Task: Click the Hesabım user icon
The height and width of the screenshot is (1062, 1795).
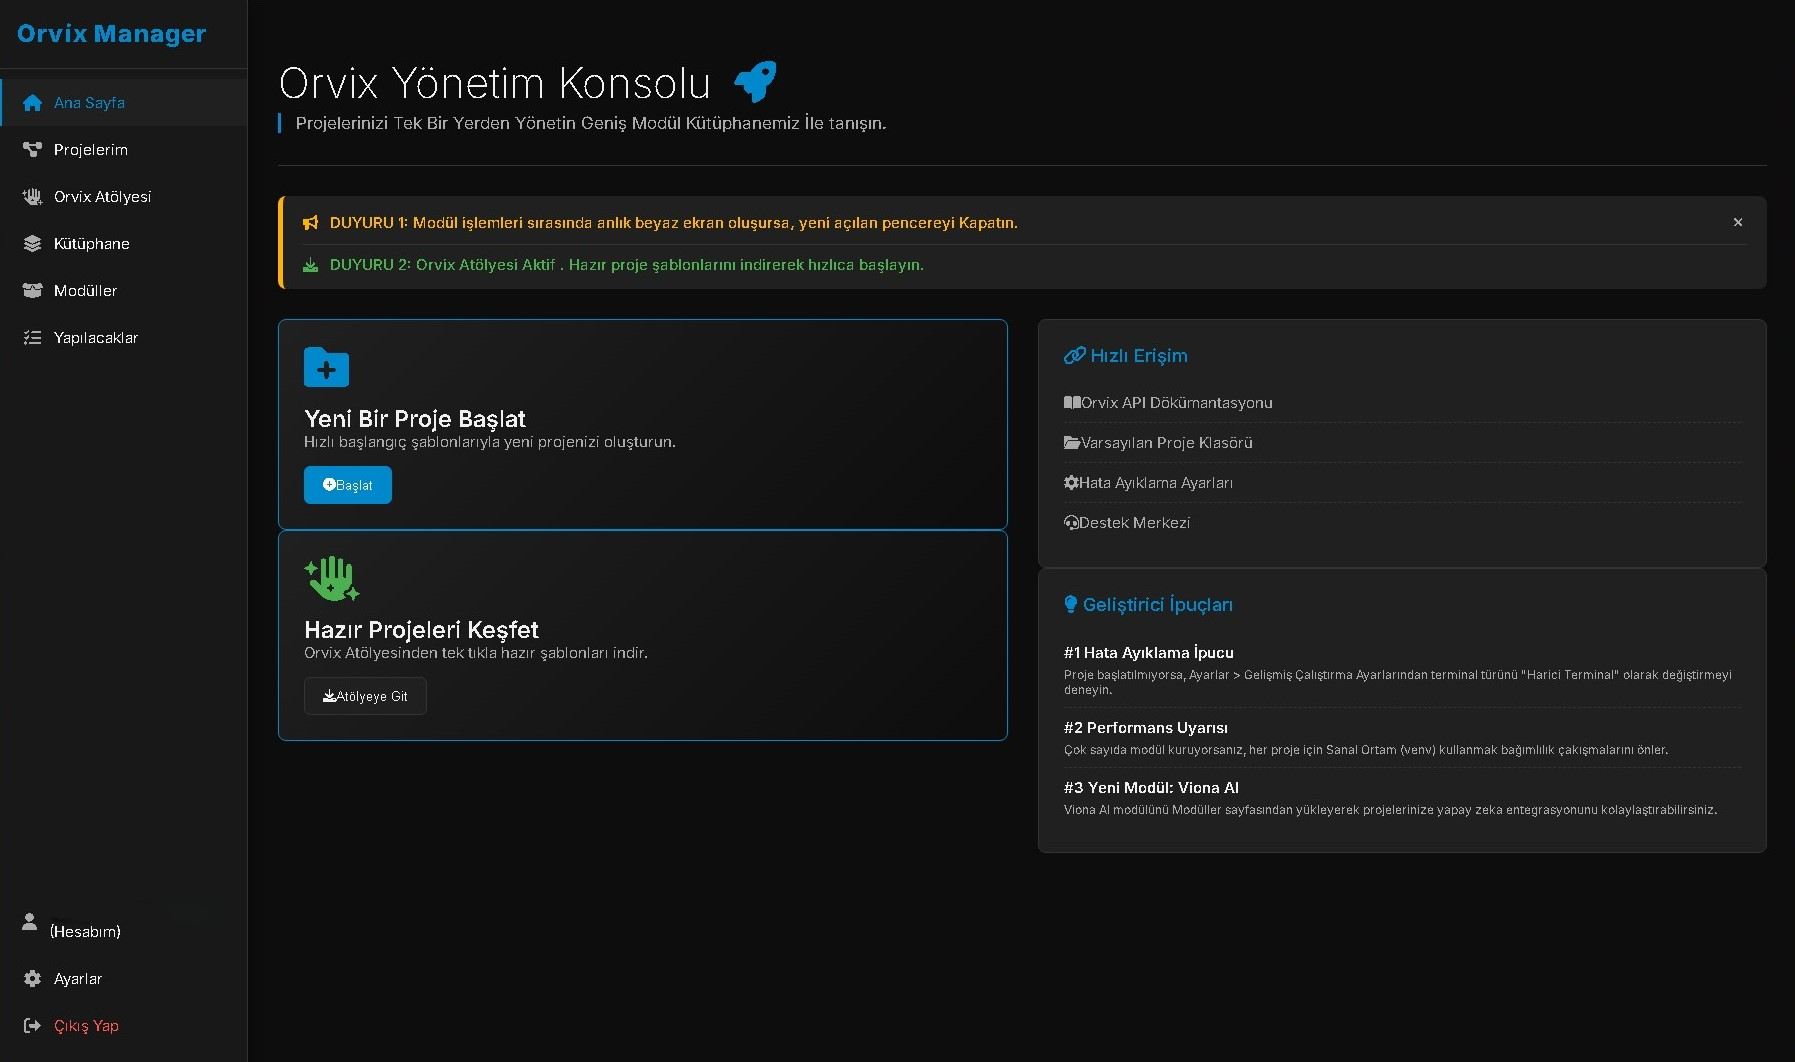Action: click(x=29, y=922)
